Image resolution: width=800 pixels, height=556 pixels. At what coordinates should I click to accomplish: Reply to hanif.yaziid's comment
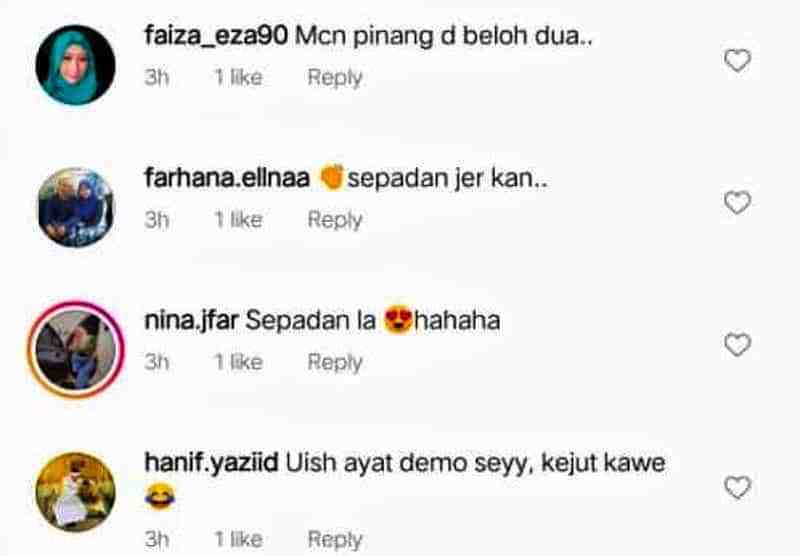335,539
